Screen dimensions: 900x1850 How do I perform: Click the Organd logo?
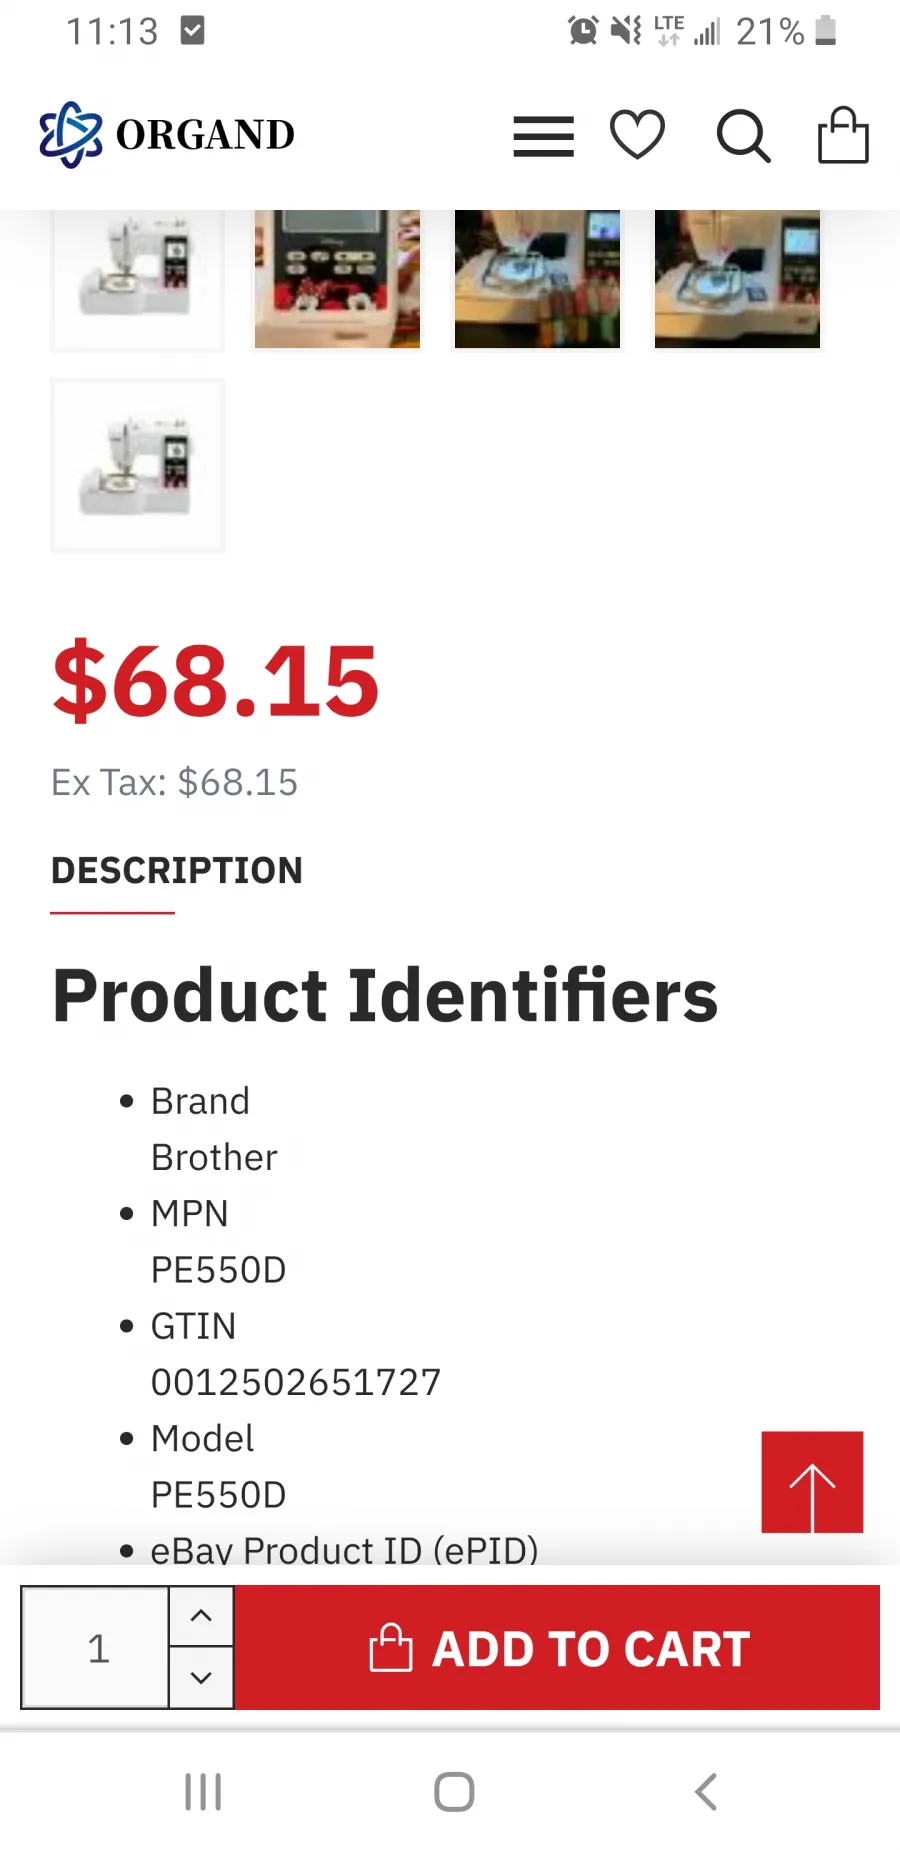click(x=167, y=134)
